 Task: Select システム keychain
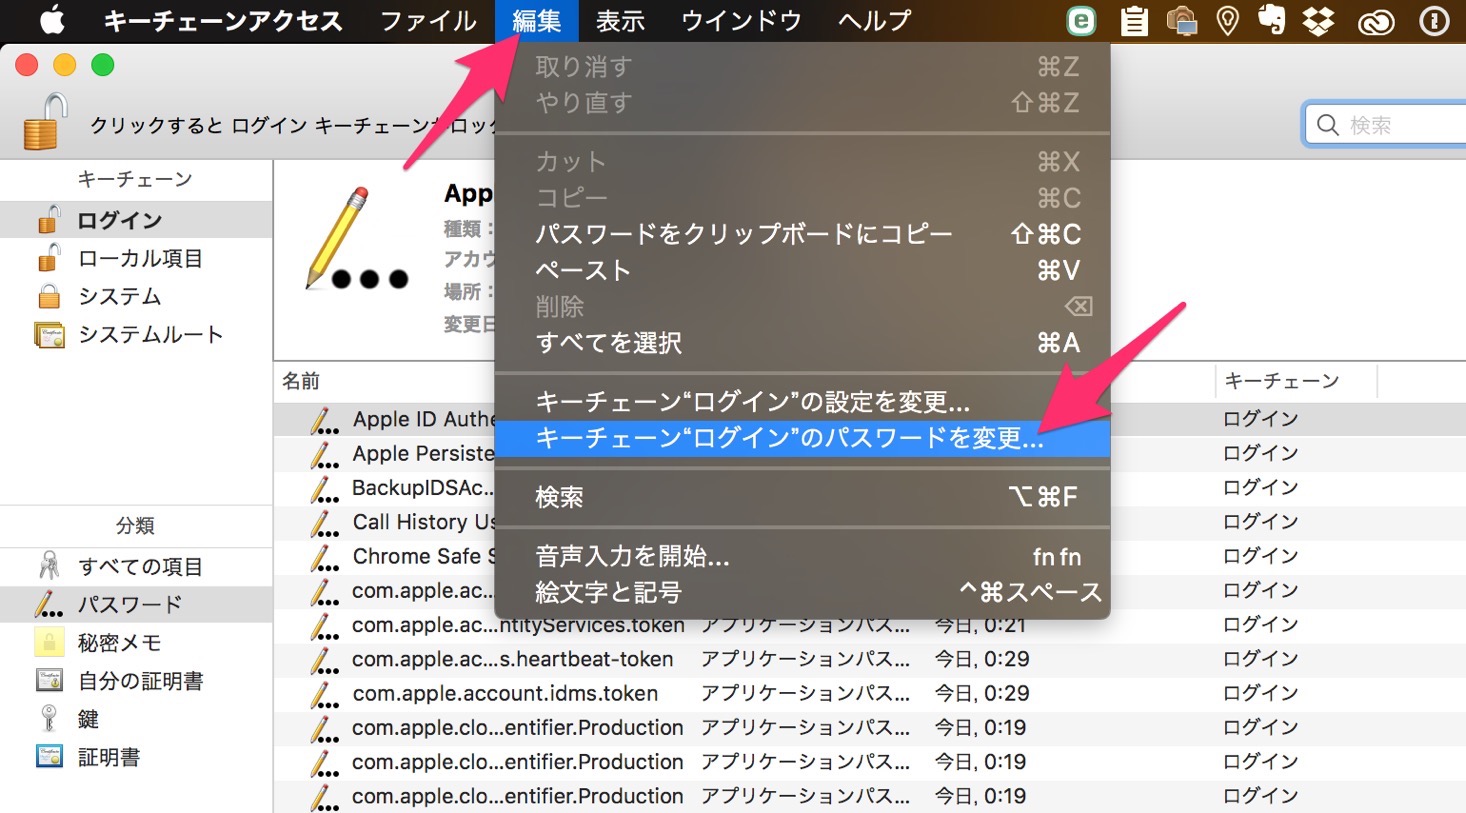pyautogui.click(x=136, y=296)
